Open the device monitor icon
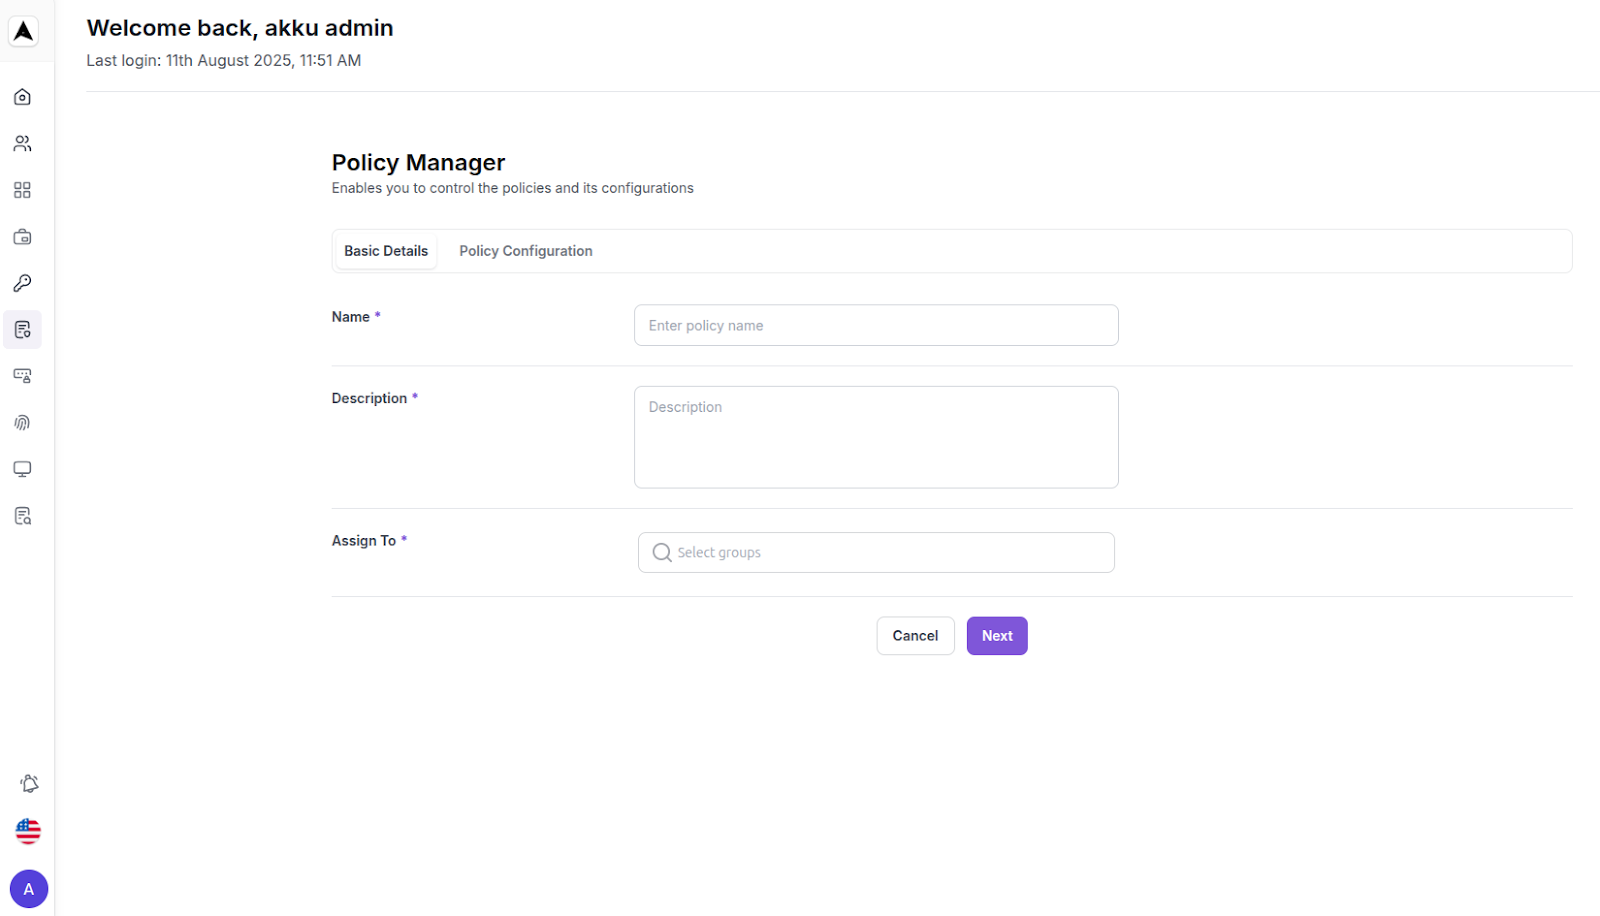 tap(21, 469)
